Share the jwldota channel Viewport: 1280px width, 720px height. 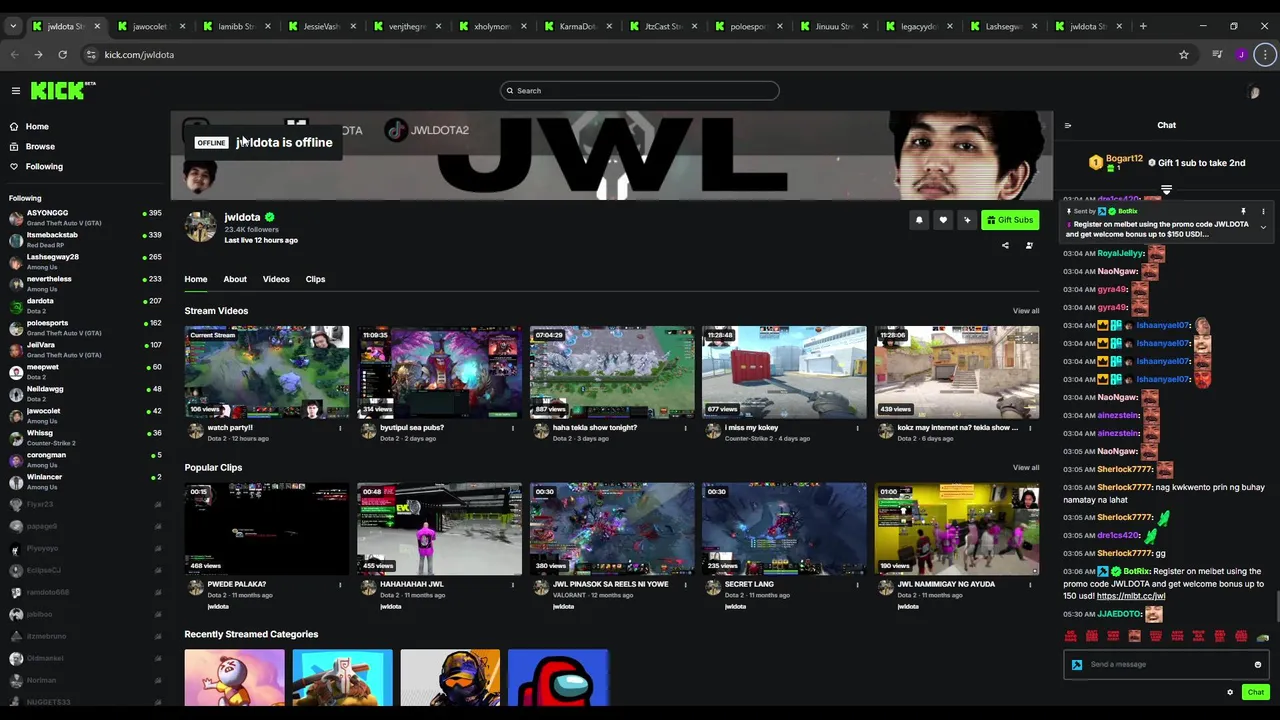(1005, 245)
